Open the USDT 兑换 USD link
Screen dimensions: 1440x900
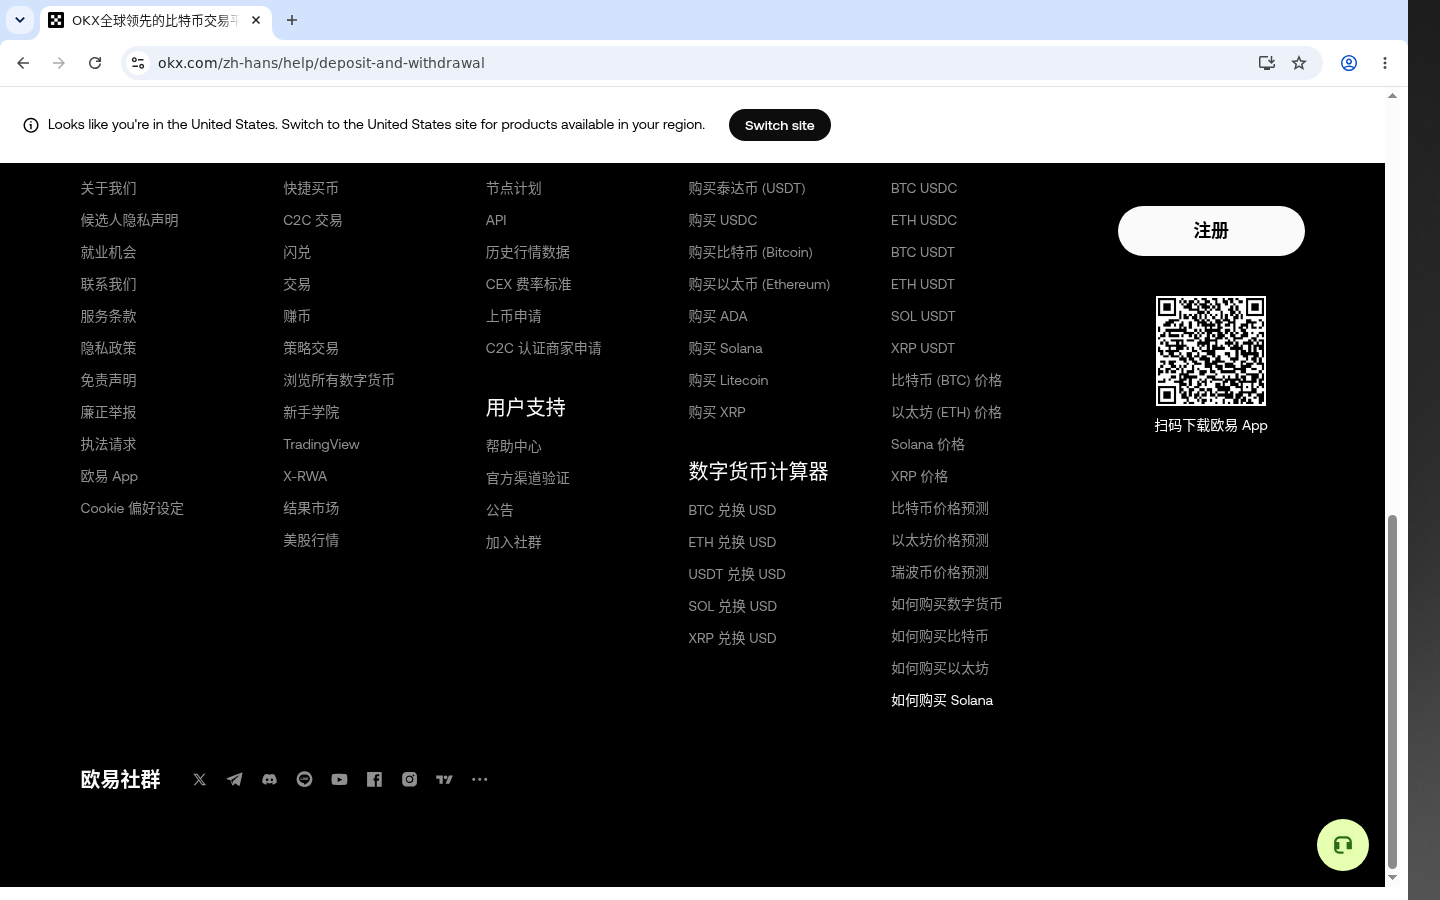point(737,574)
